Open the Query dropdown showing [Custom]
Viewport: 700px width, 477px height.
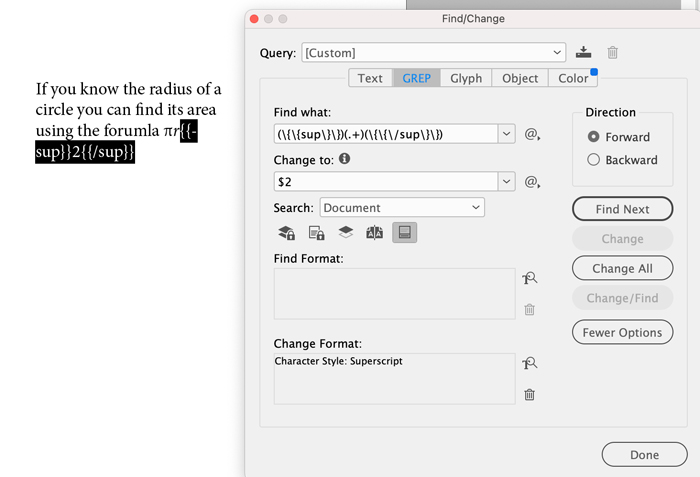pos(434,52)
